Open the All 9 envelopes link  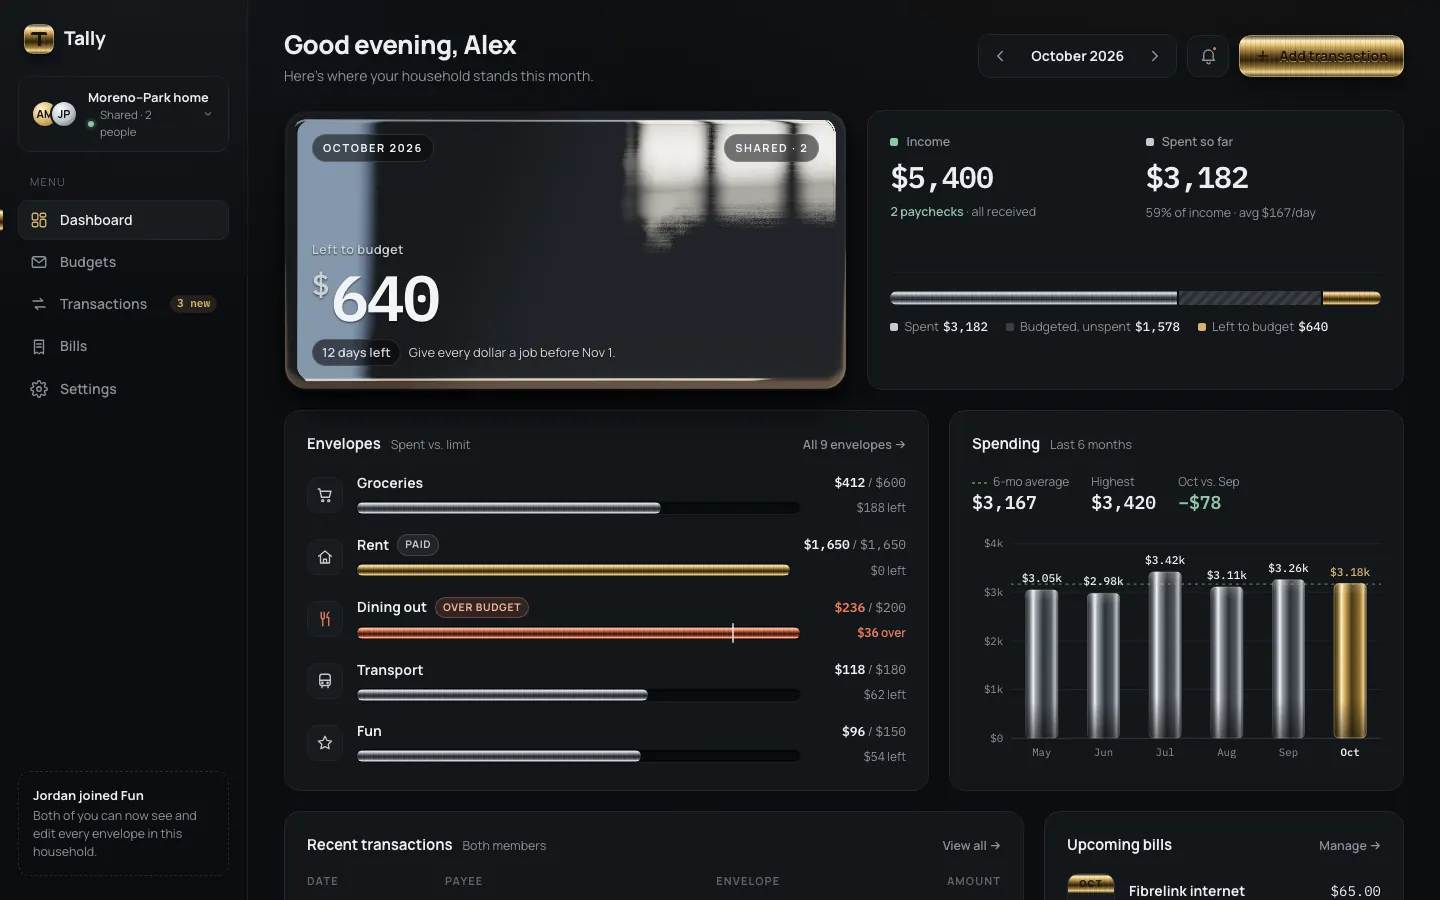tap(854, 445)
